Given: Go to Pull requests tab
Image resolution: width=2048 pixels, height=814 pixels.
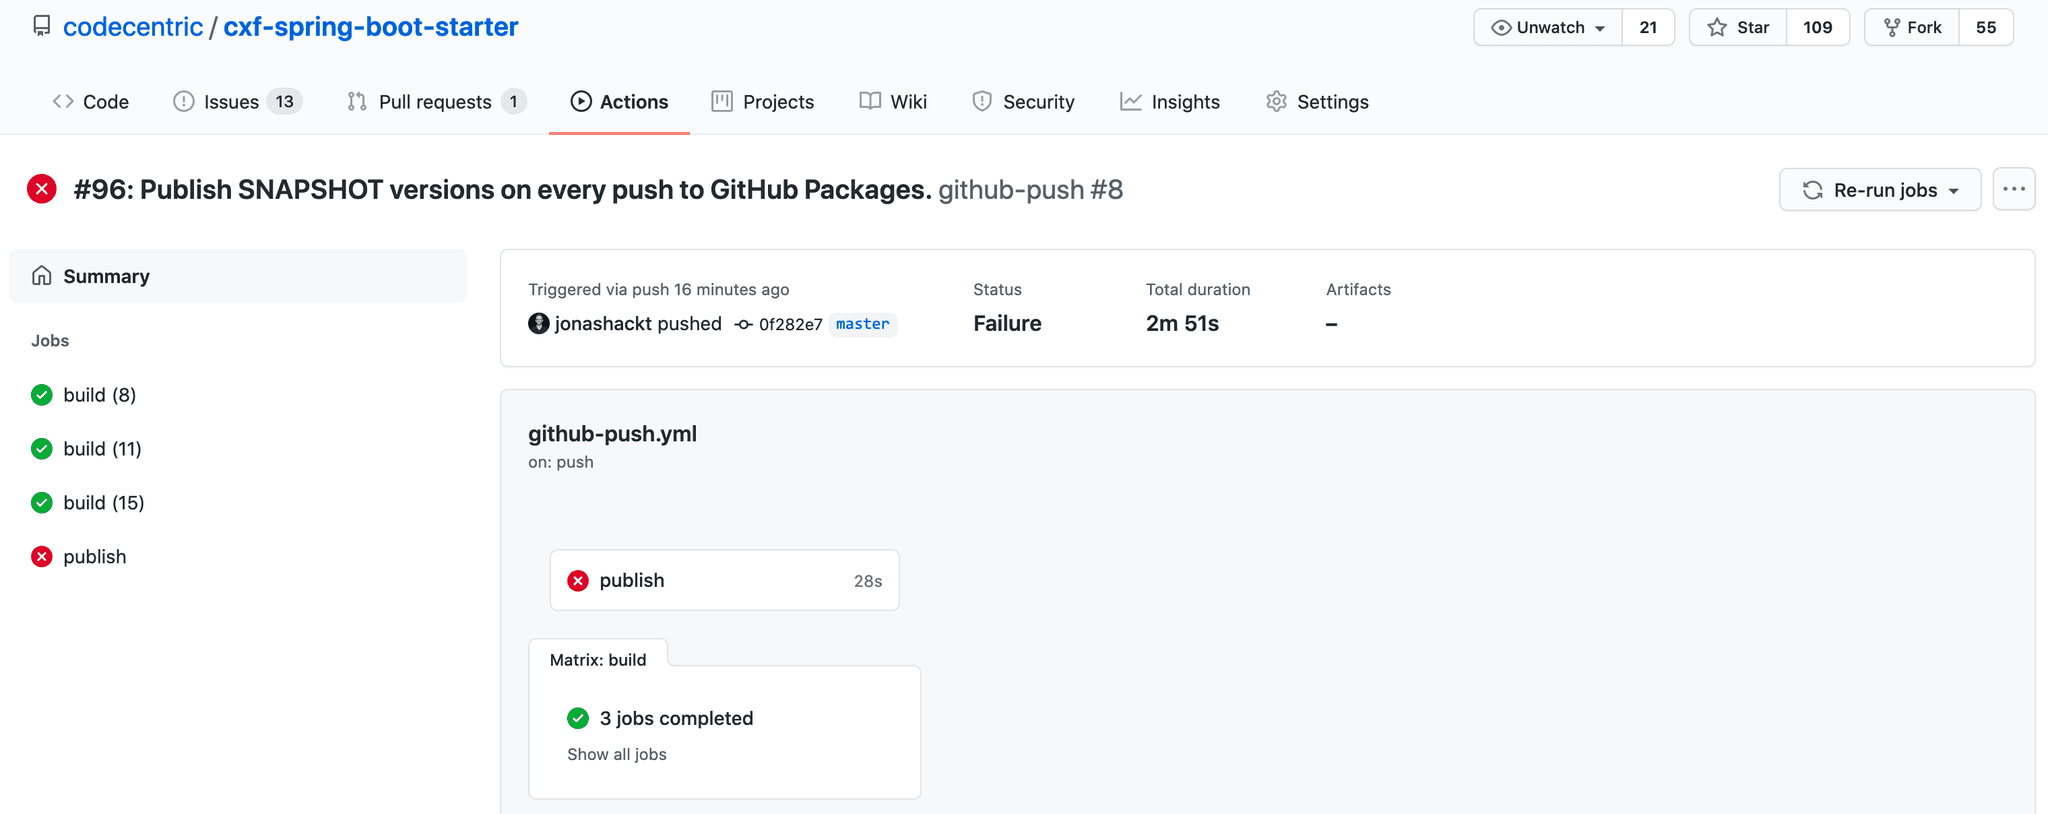Looking at the screenshot, I should 435,102.
